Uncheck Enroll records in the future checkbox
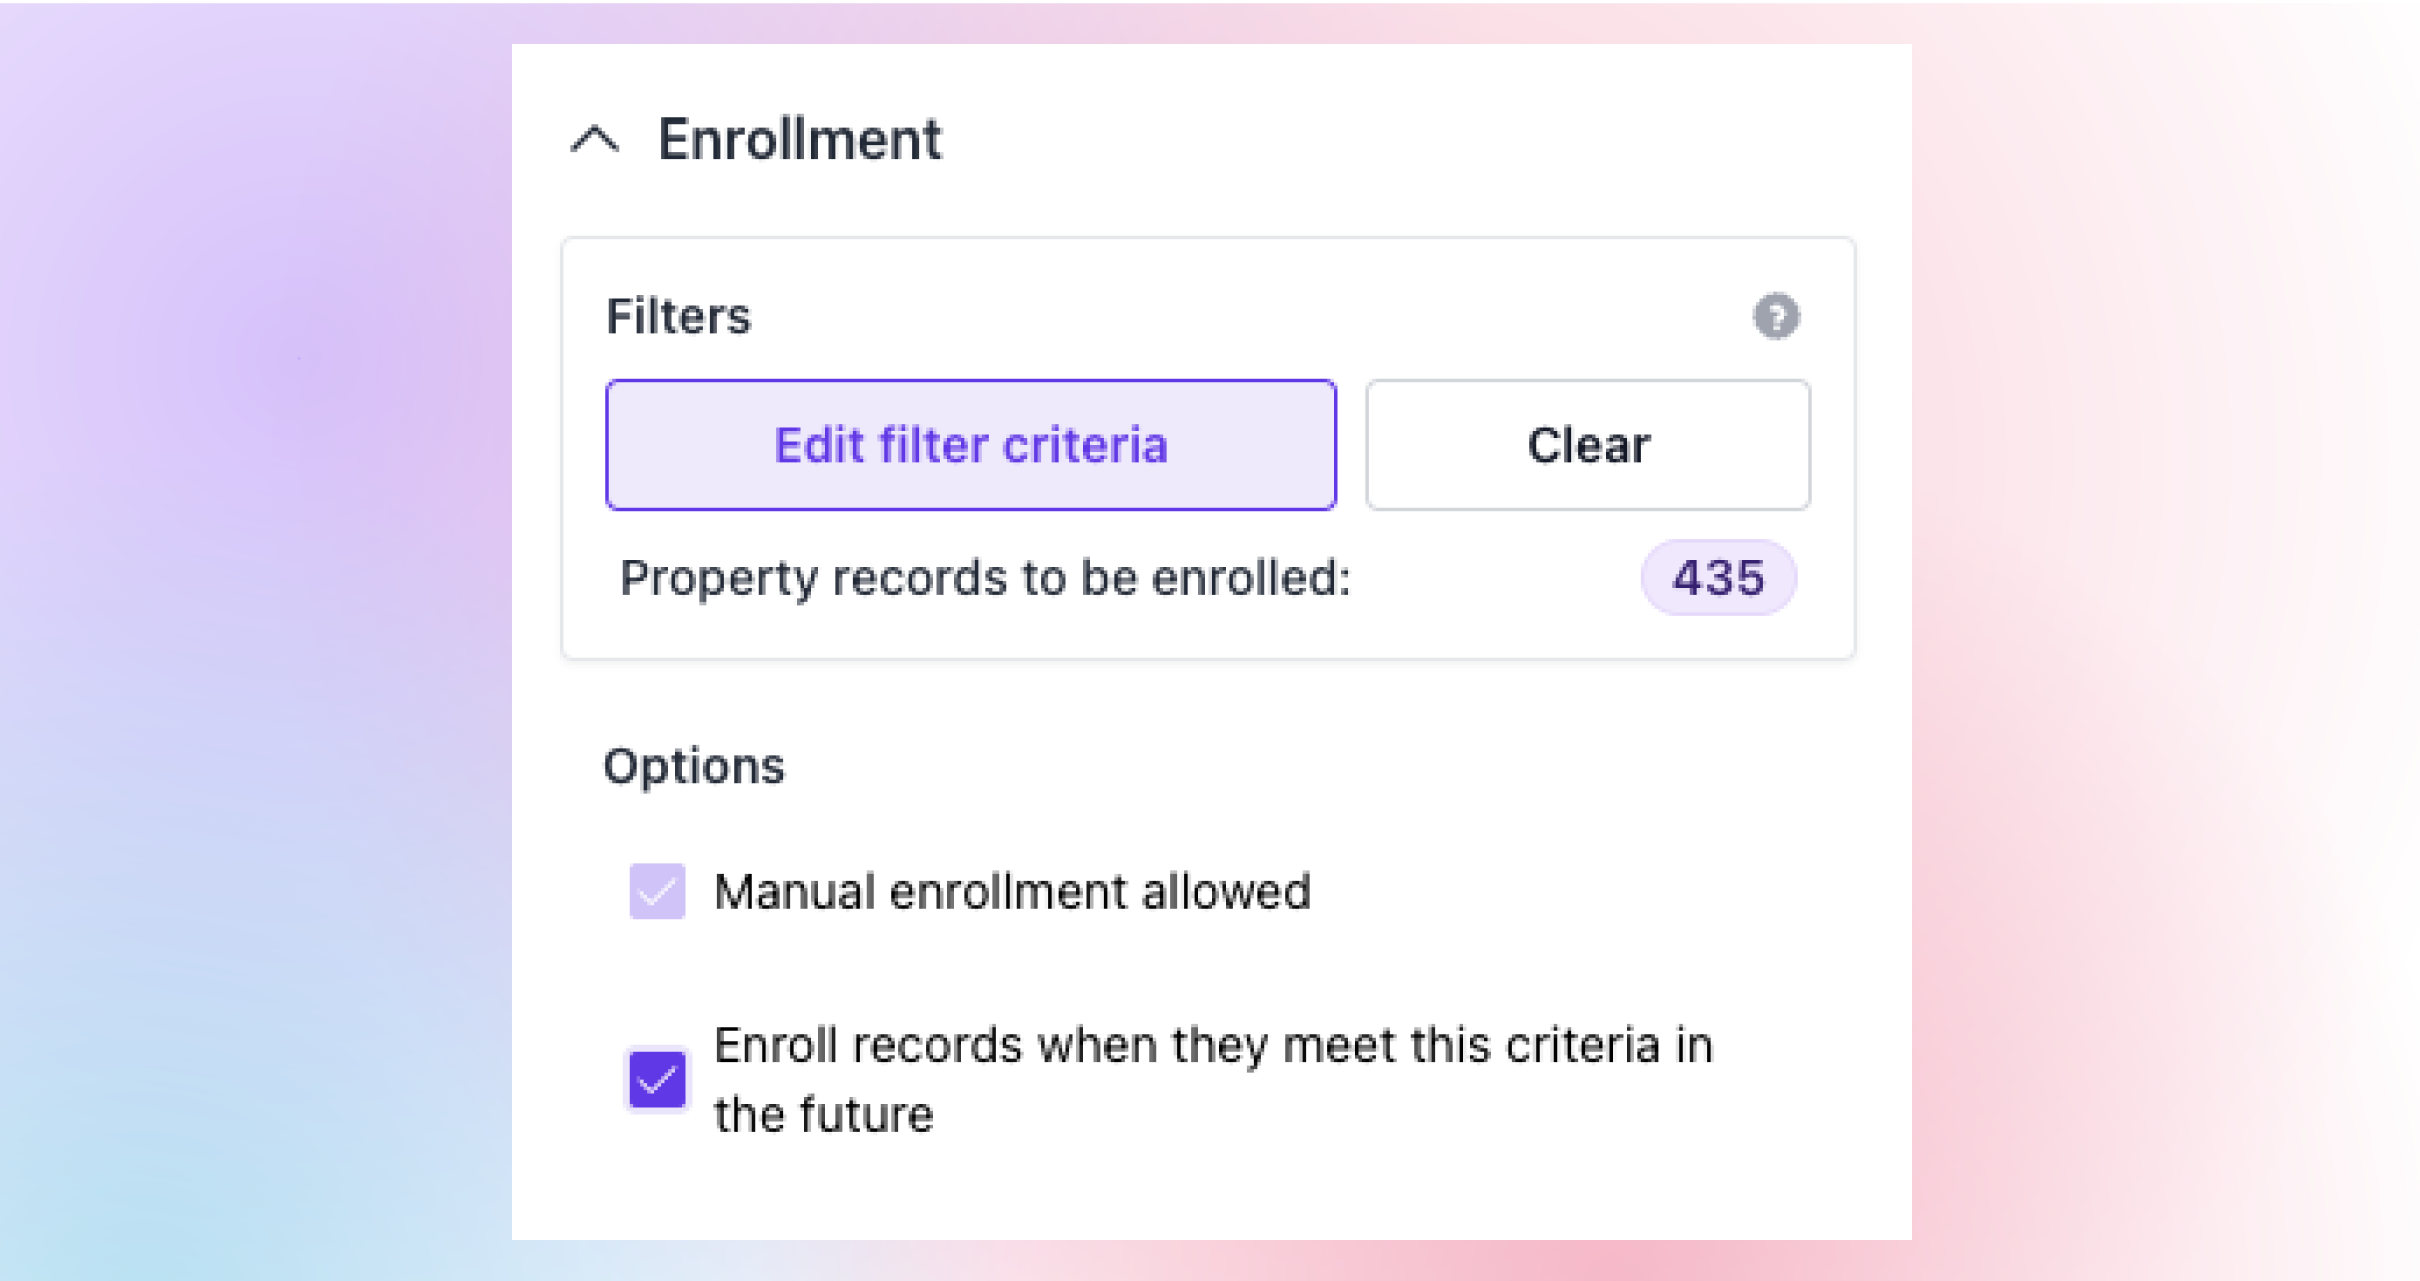 point(657,1080)
